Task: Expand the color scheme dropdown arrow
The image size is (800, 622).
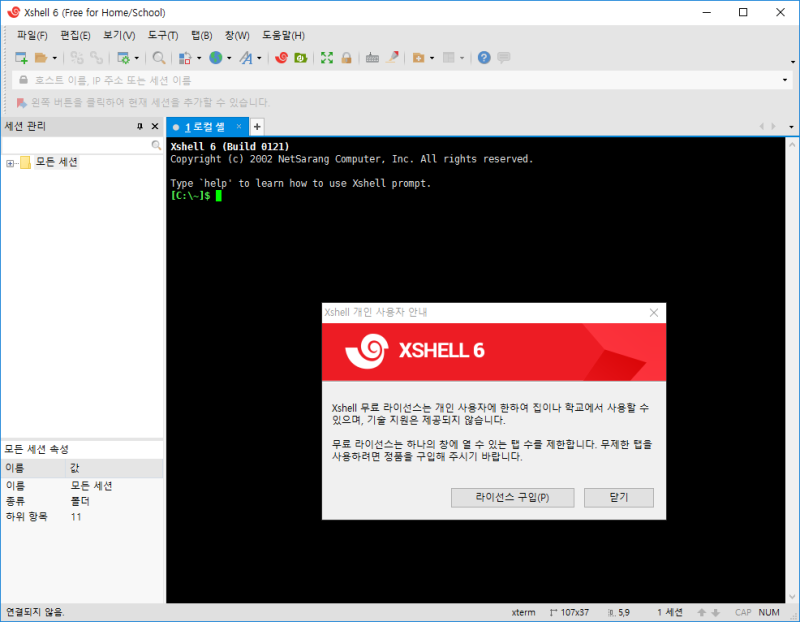Action: pyautogui.click(x=199, y=58)
